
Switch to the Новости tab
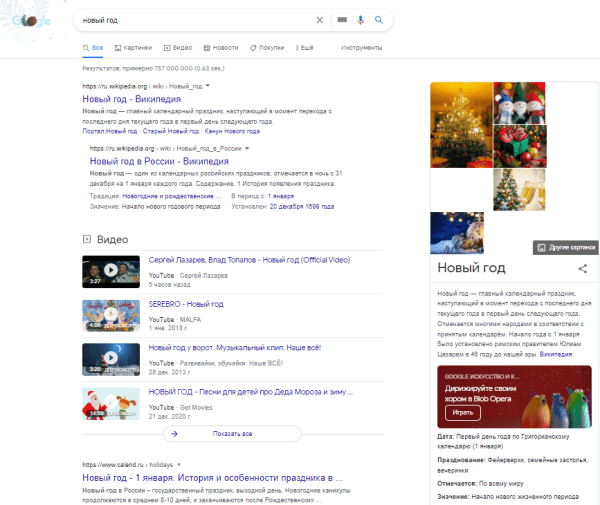point(221,47)
